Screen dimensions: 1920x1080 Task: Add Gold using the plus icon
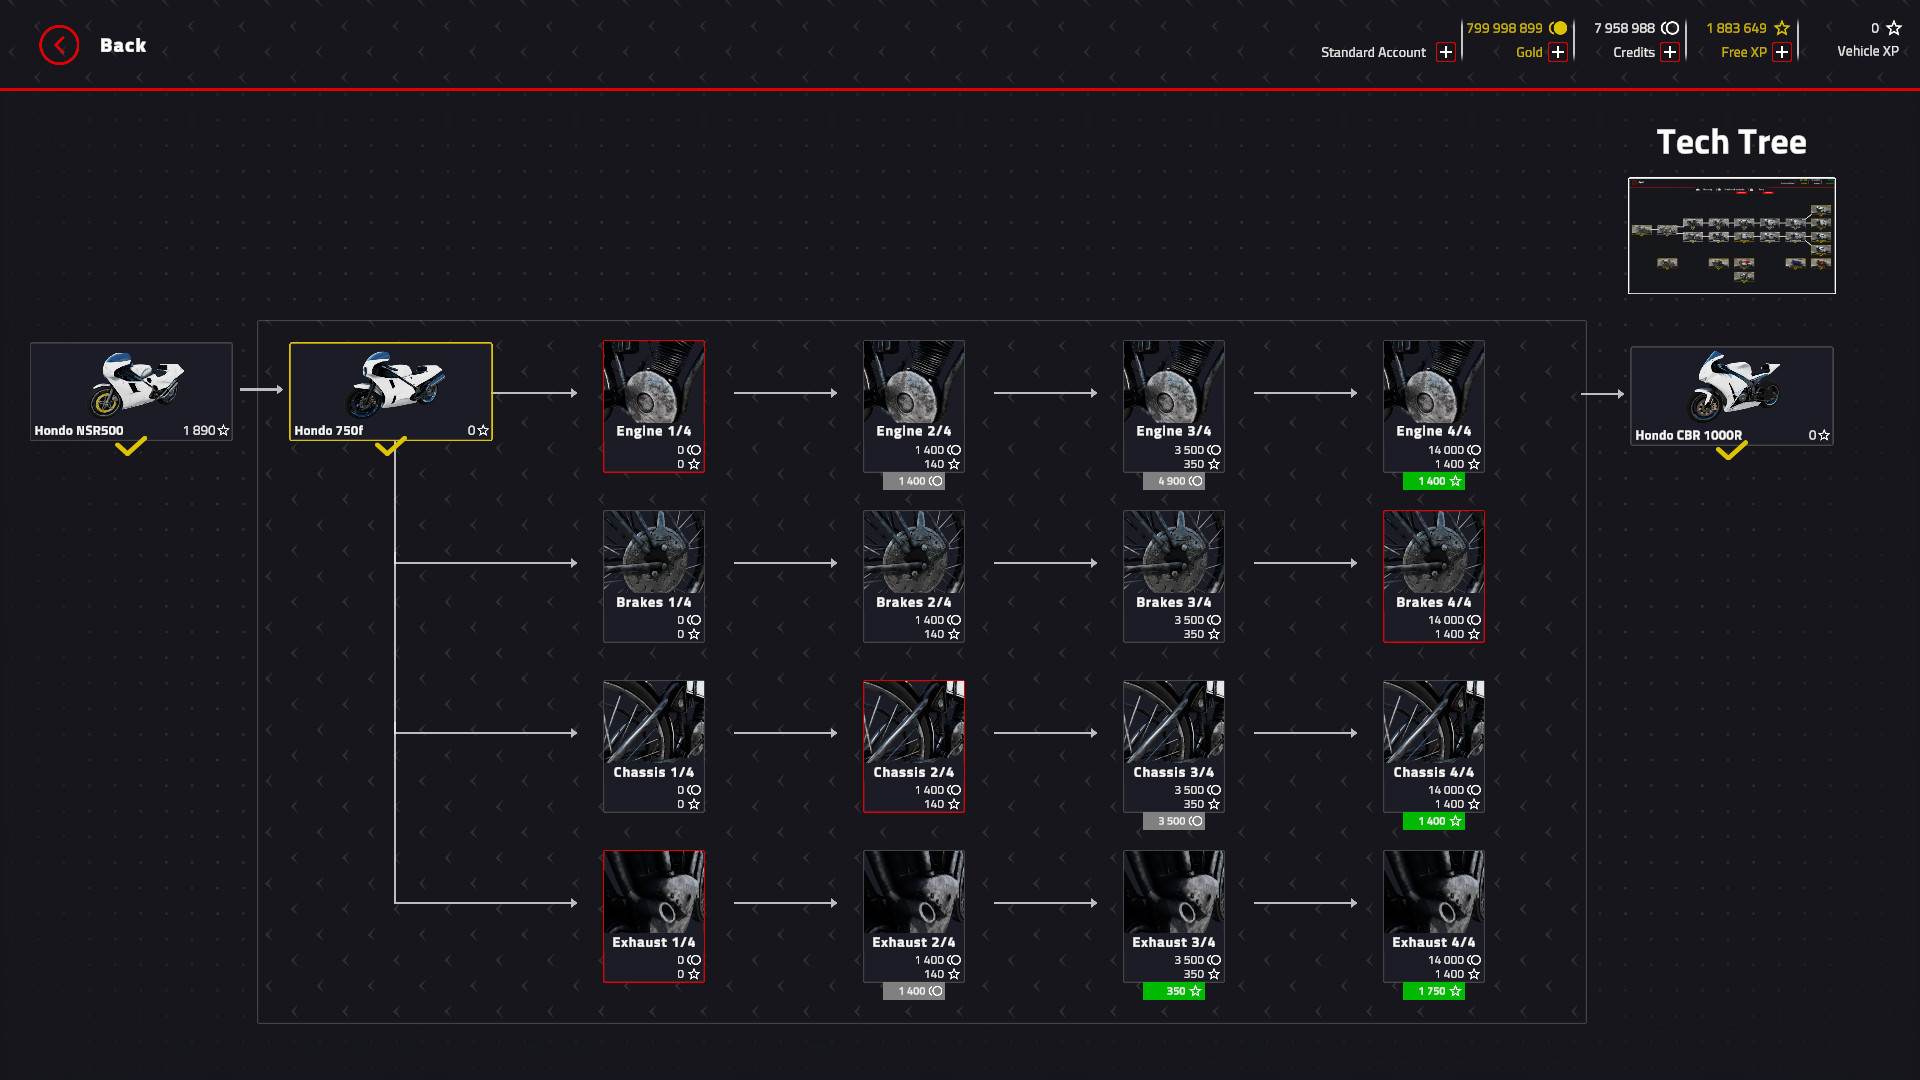tap(1557, 52)
